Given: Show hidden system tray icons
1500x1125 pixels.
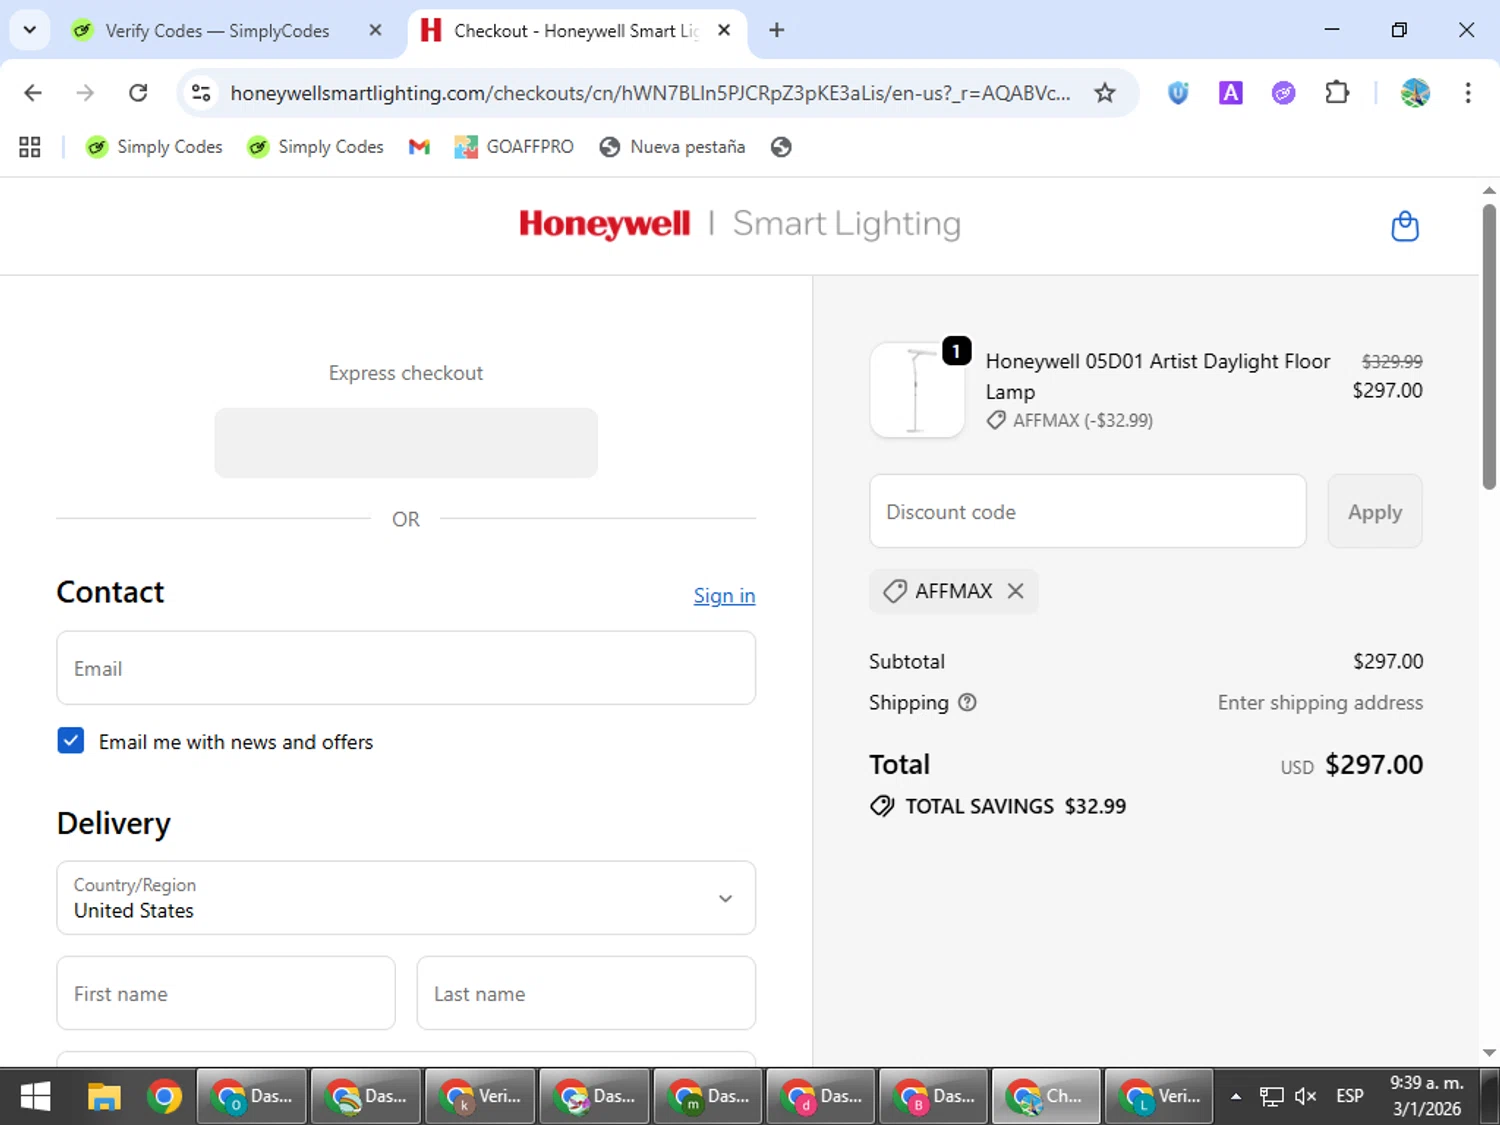Looking at the screenshot, I should (x=1236, y=1097).
